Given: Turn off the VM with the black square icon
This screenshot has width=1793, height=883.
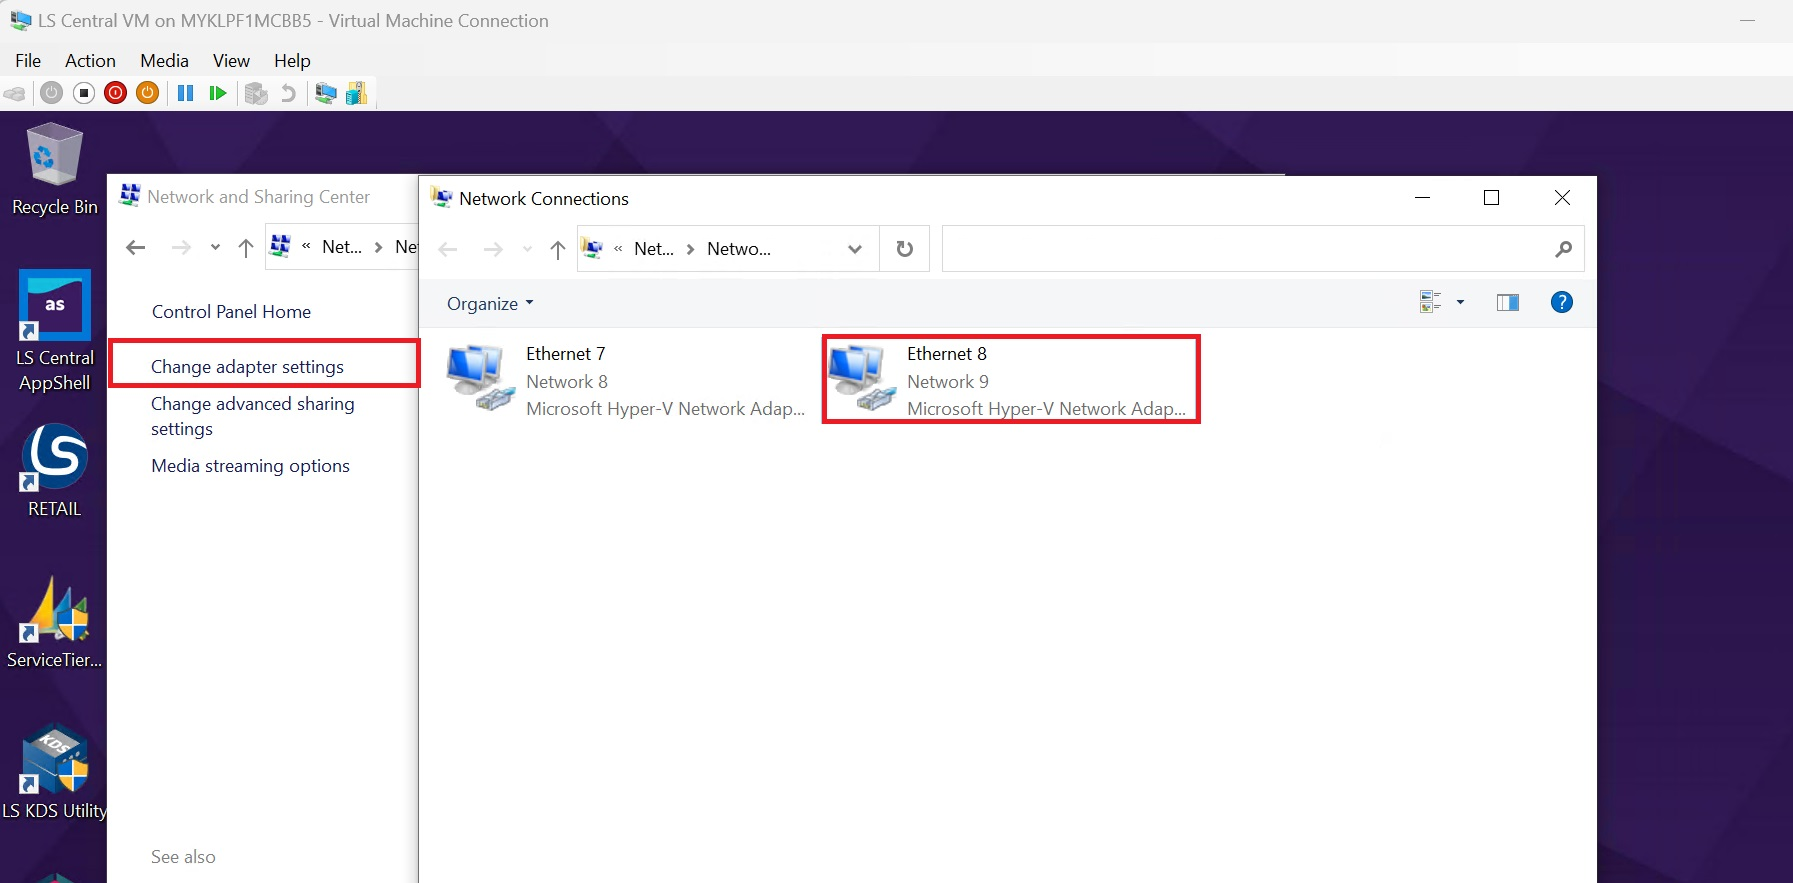Looking at the screenshot, I should tap(84, 93).
